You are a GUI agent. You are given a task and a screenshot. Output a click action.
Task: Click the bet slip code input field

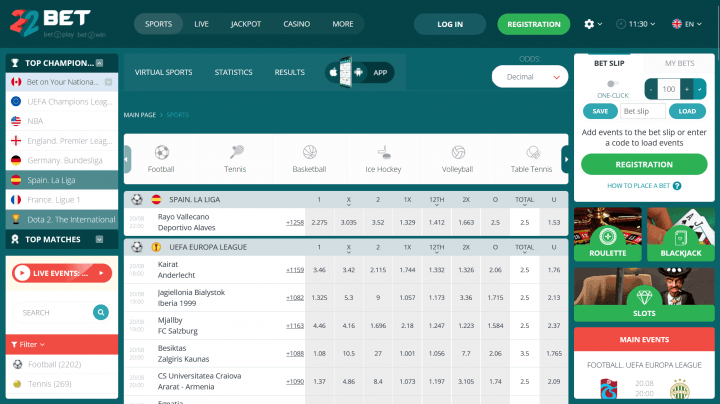[x=642, y=111]
